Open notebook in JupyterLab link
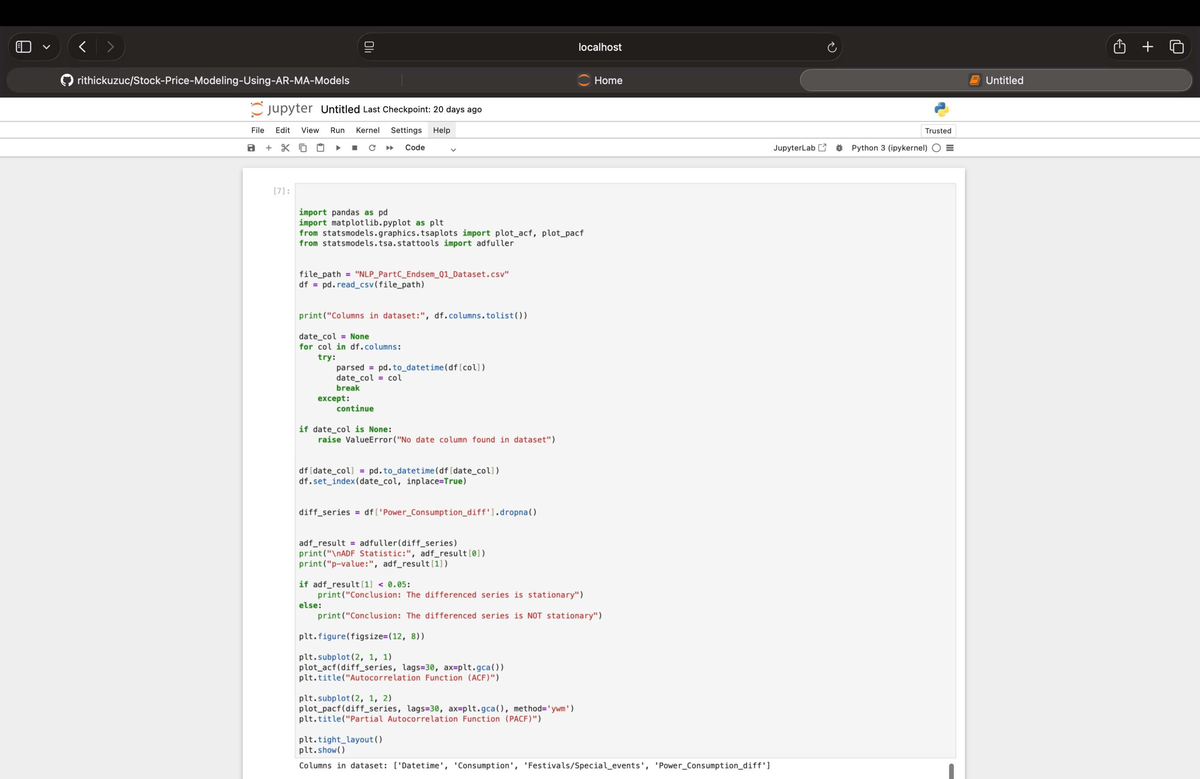Screen dimensions: 1200x779 [800, 148]
